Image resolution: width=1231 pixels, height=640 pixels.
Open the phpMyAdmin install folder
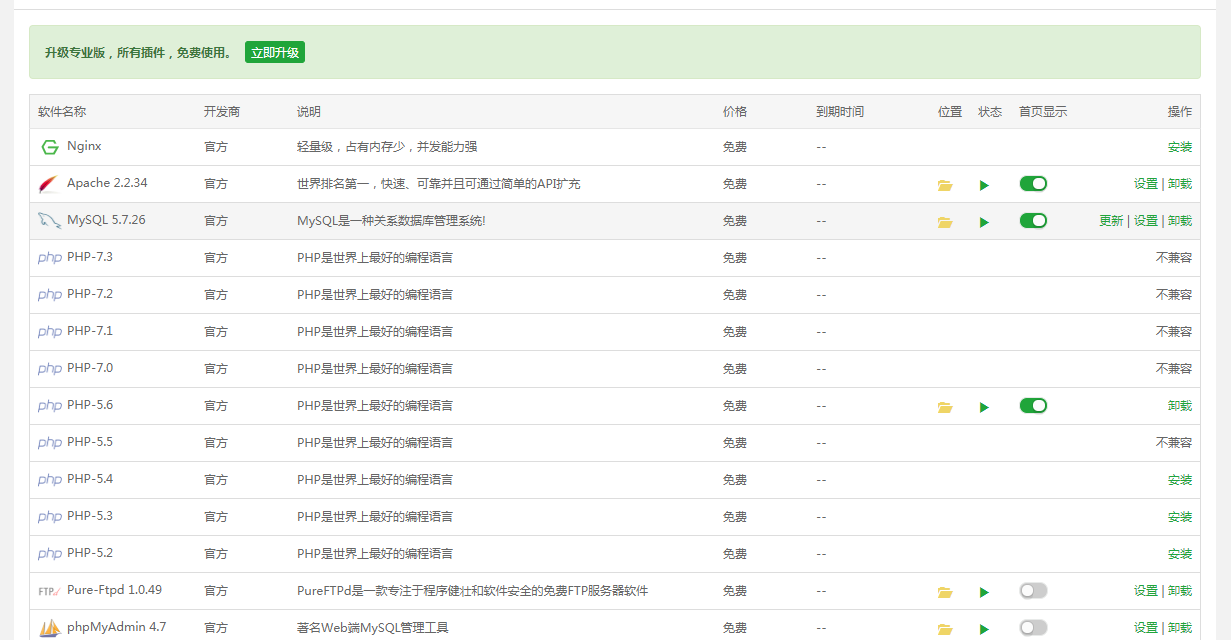(x=945, y=629)
